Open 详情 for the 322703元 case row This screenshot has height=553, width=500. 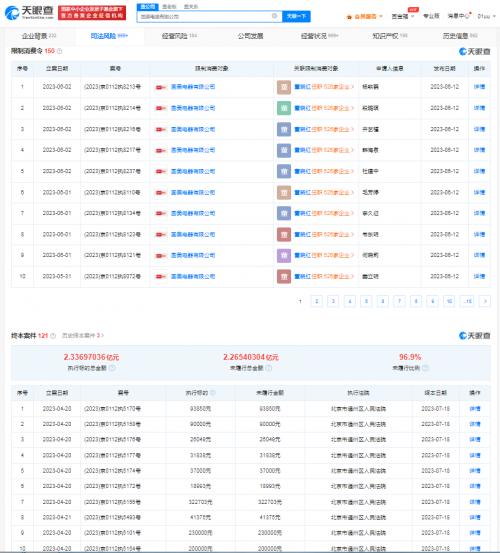pos(475,502)
